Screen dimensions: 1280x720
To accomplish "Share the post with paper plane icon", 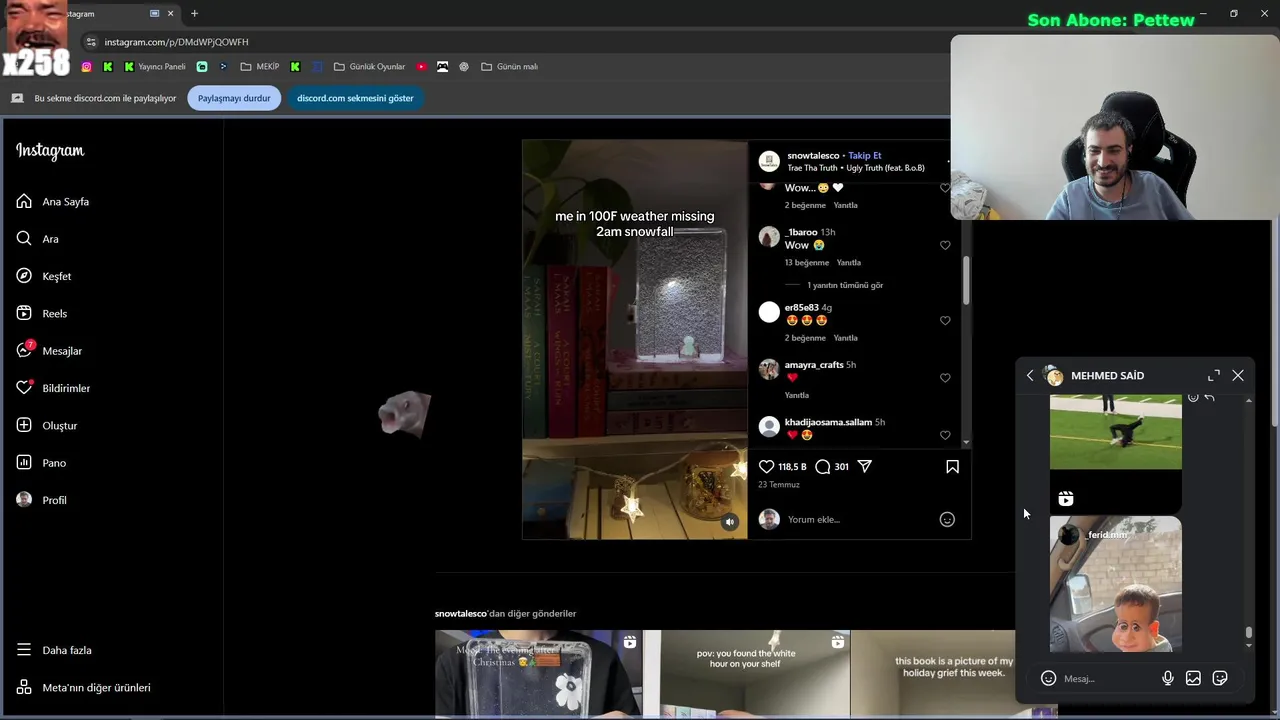I will coord(865,467).
